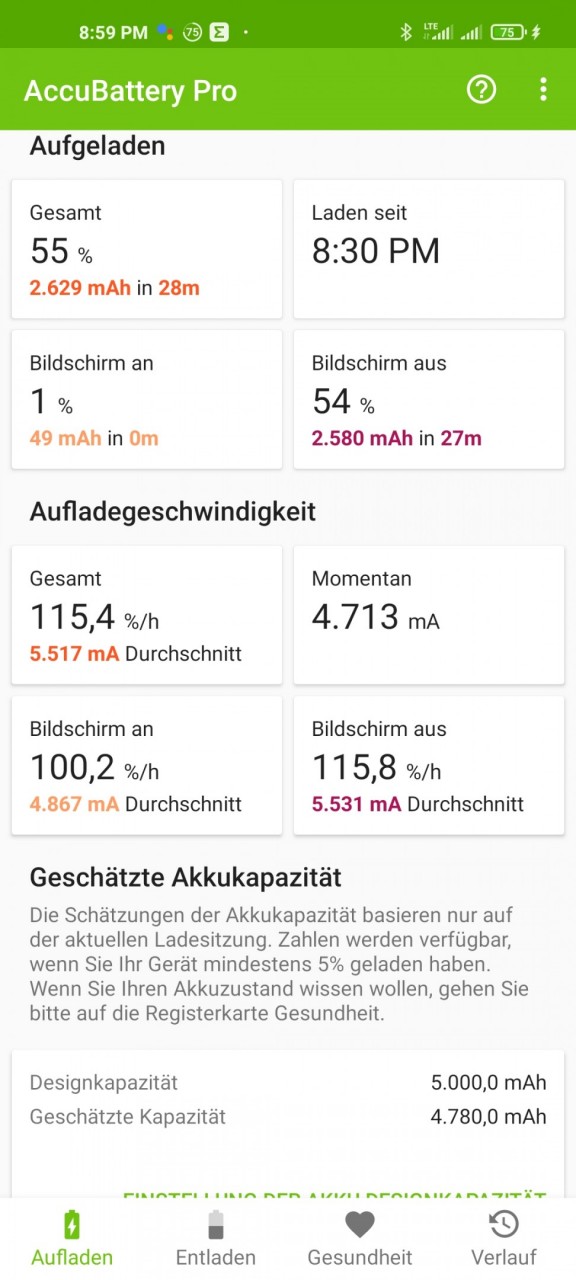The image size is (576, 1280).
Task: Select the Gesamt 55 % charged card
Action: 147,249
